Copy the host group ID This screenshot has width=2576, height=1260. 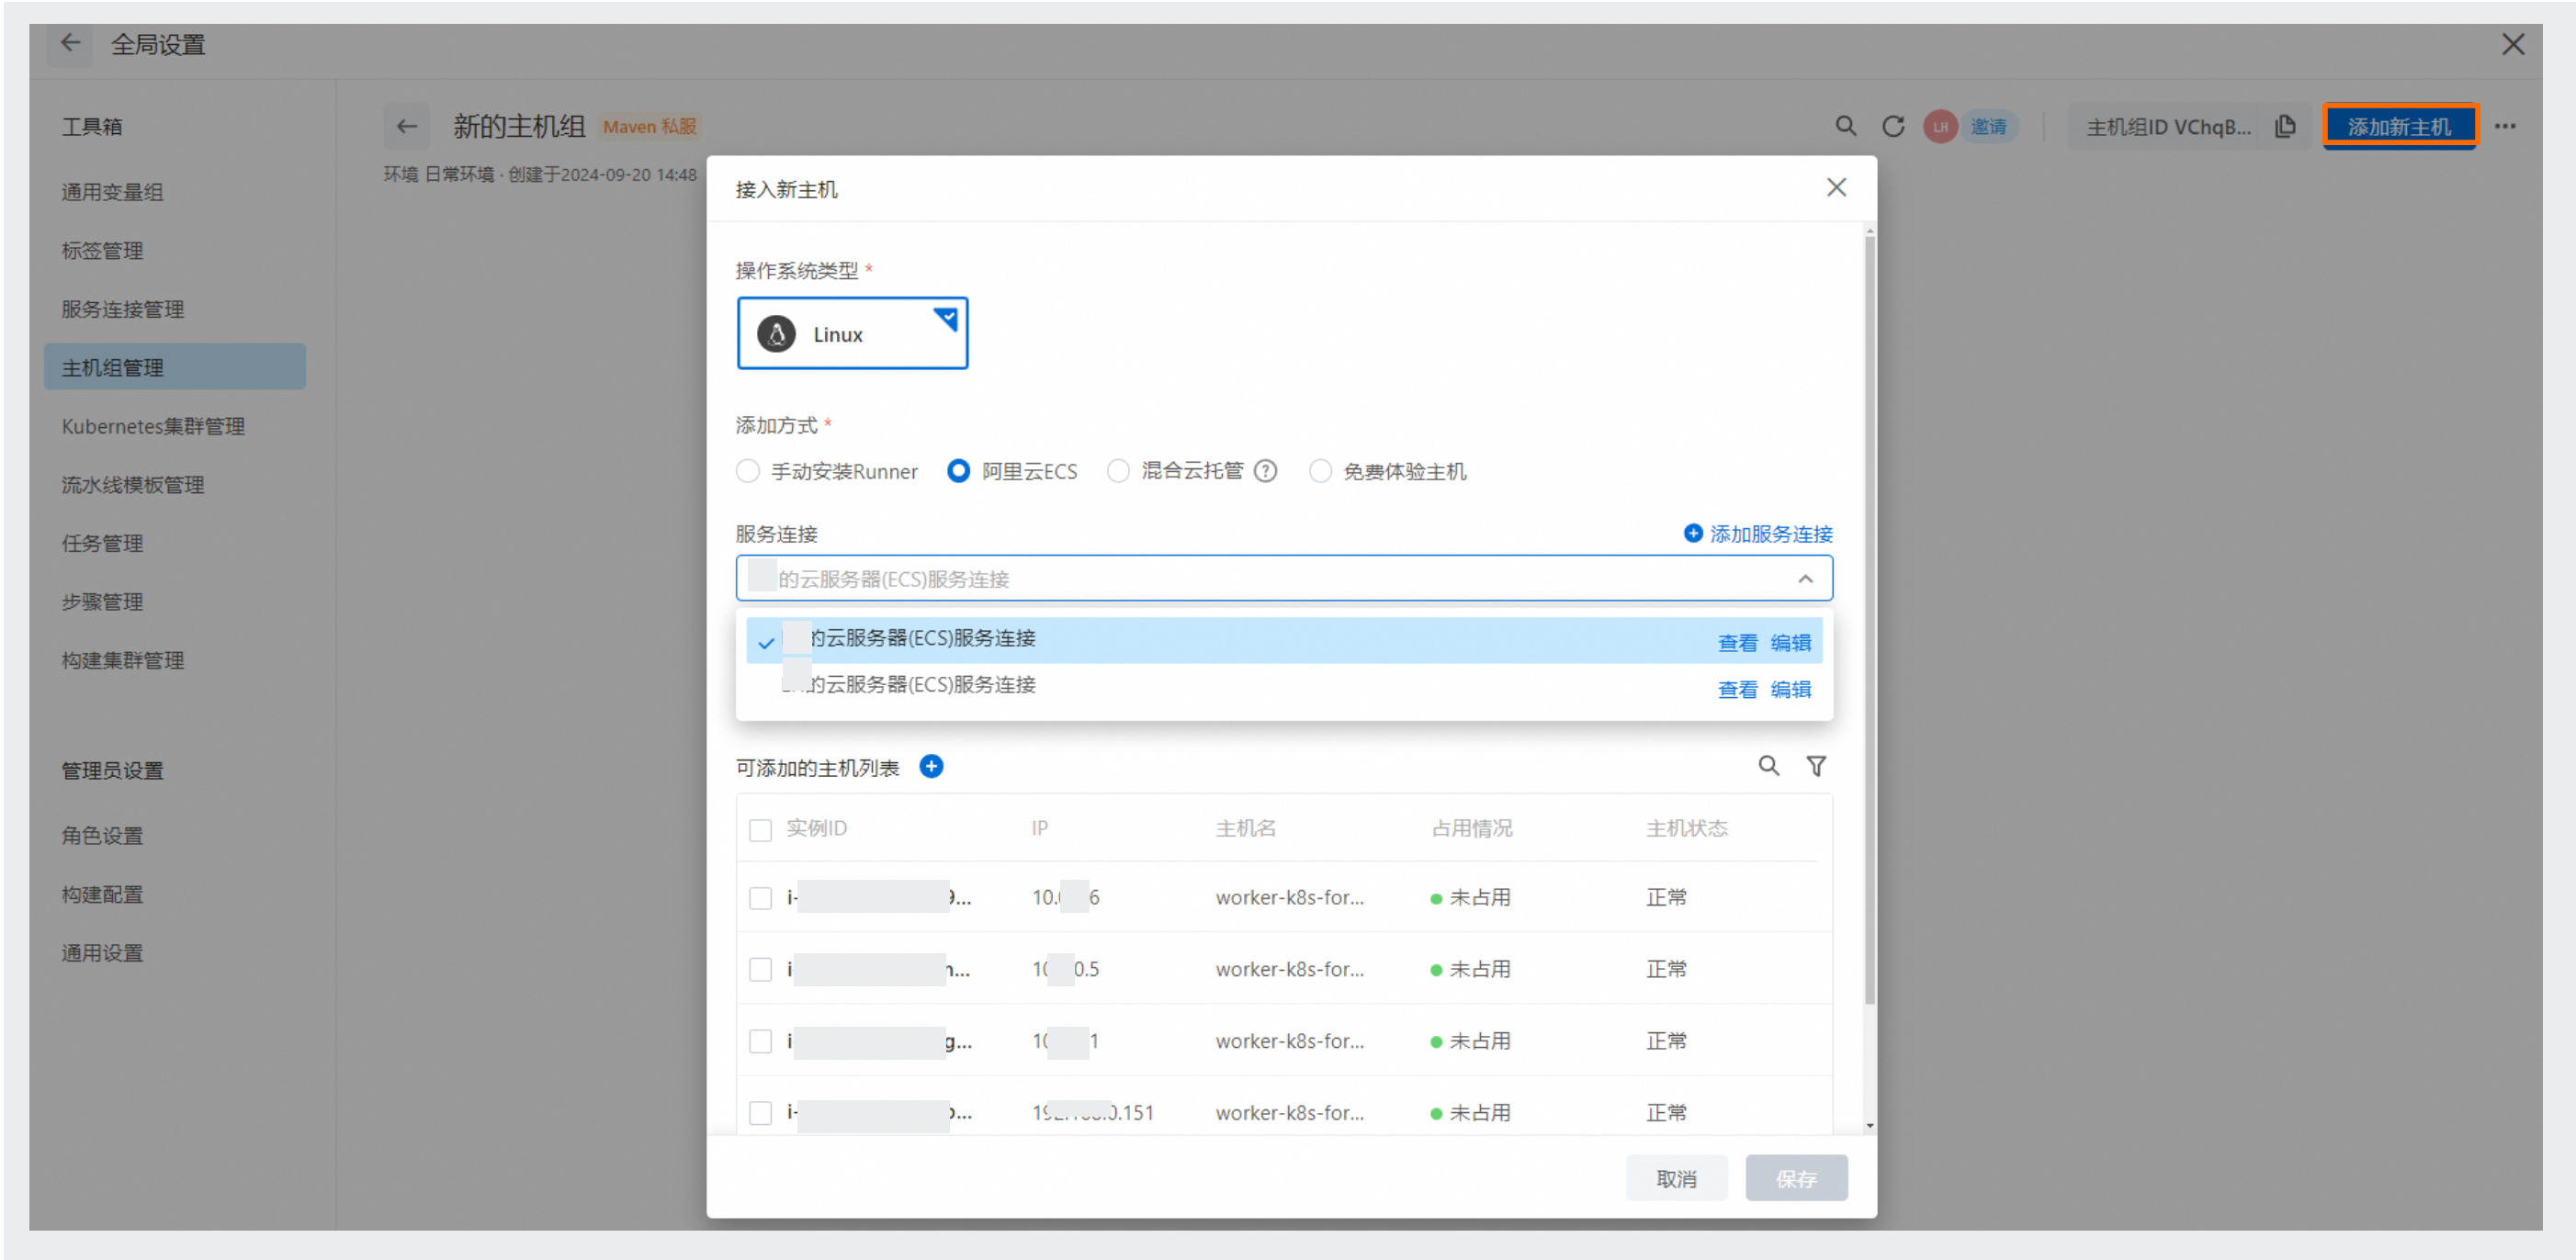pyautogui.click(x=2285, y=126)
